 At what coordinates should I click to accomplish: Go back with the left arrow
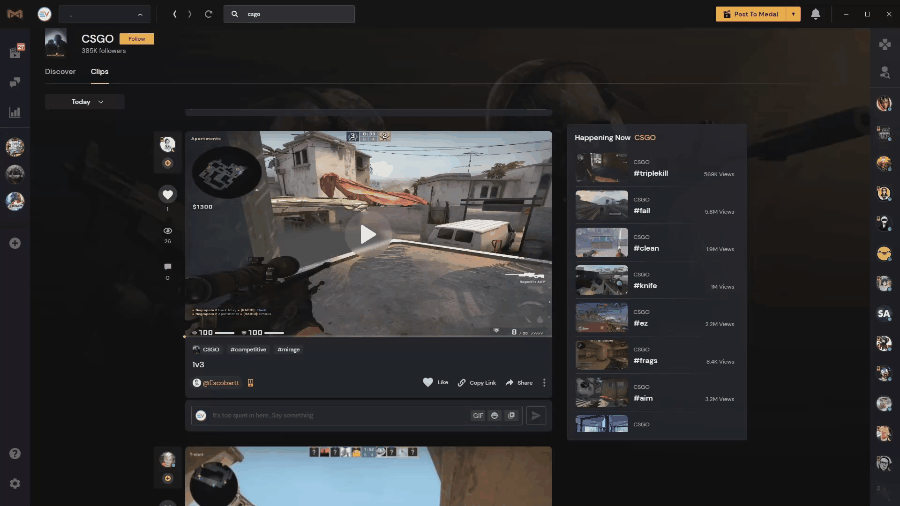174,14
